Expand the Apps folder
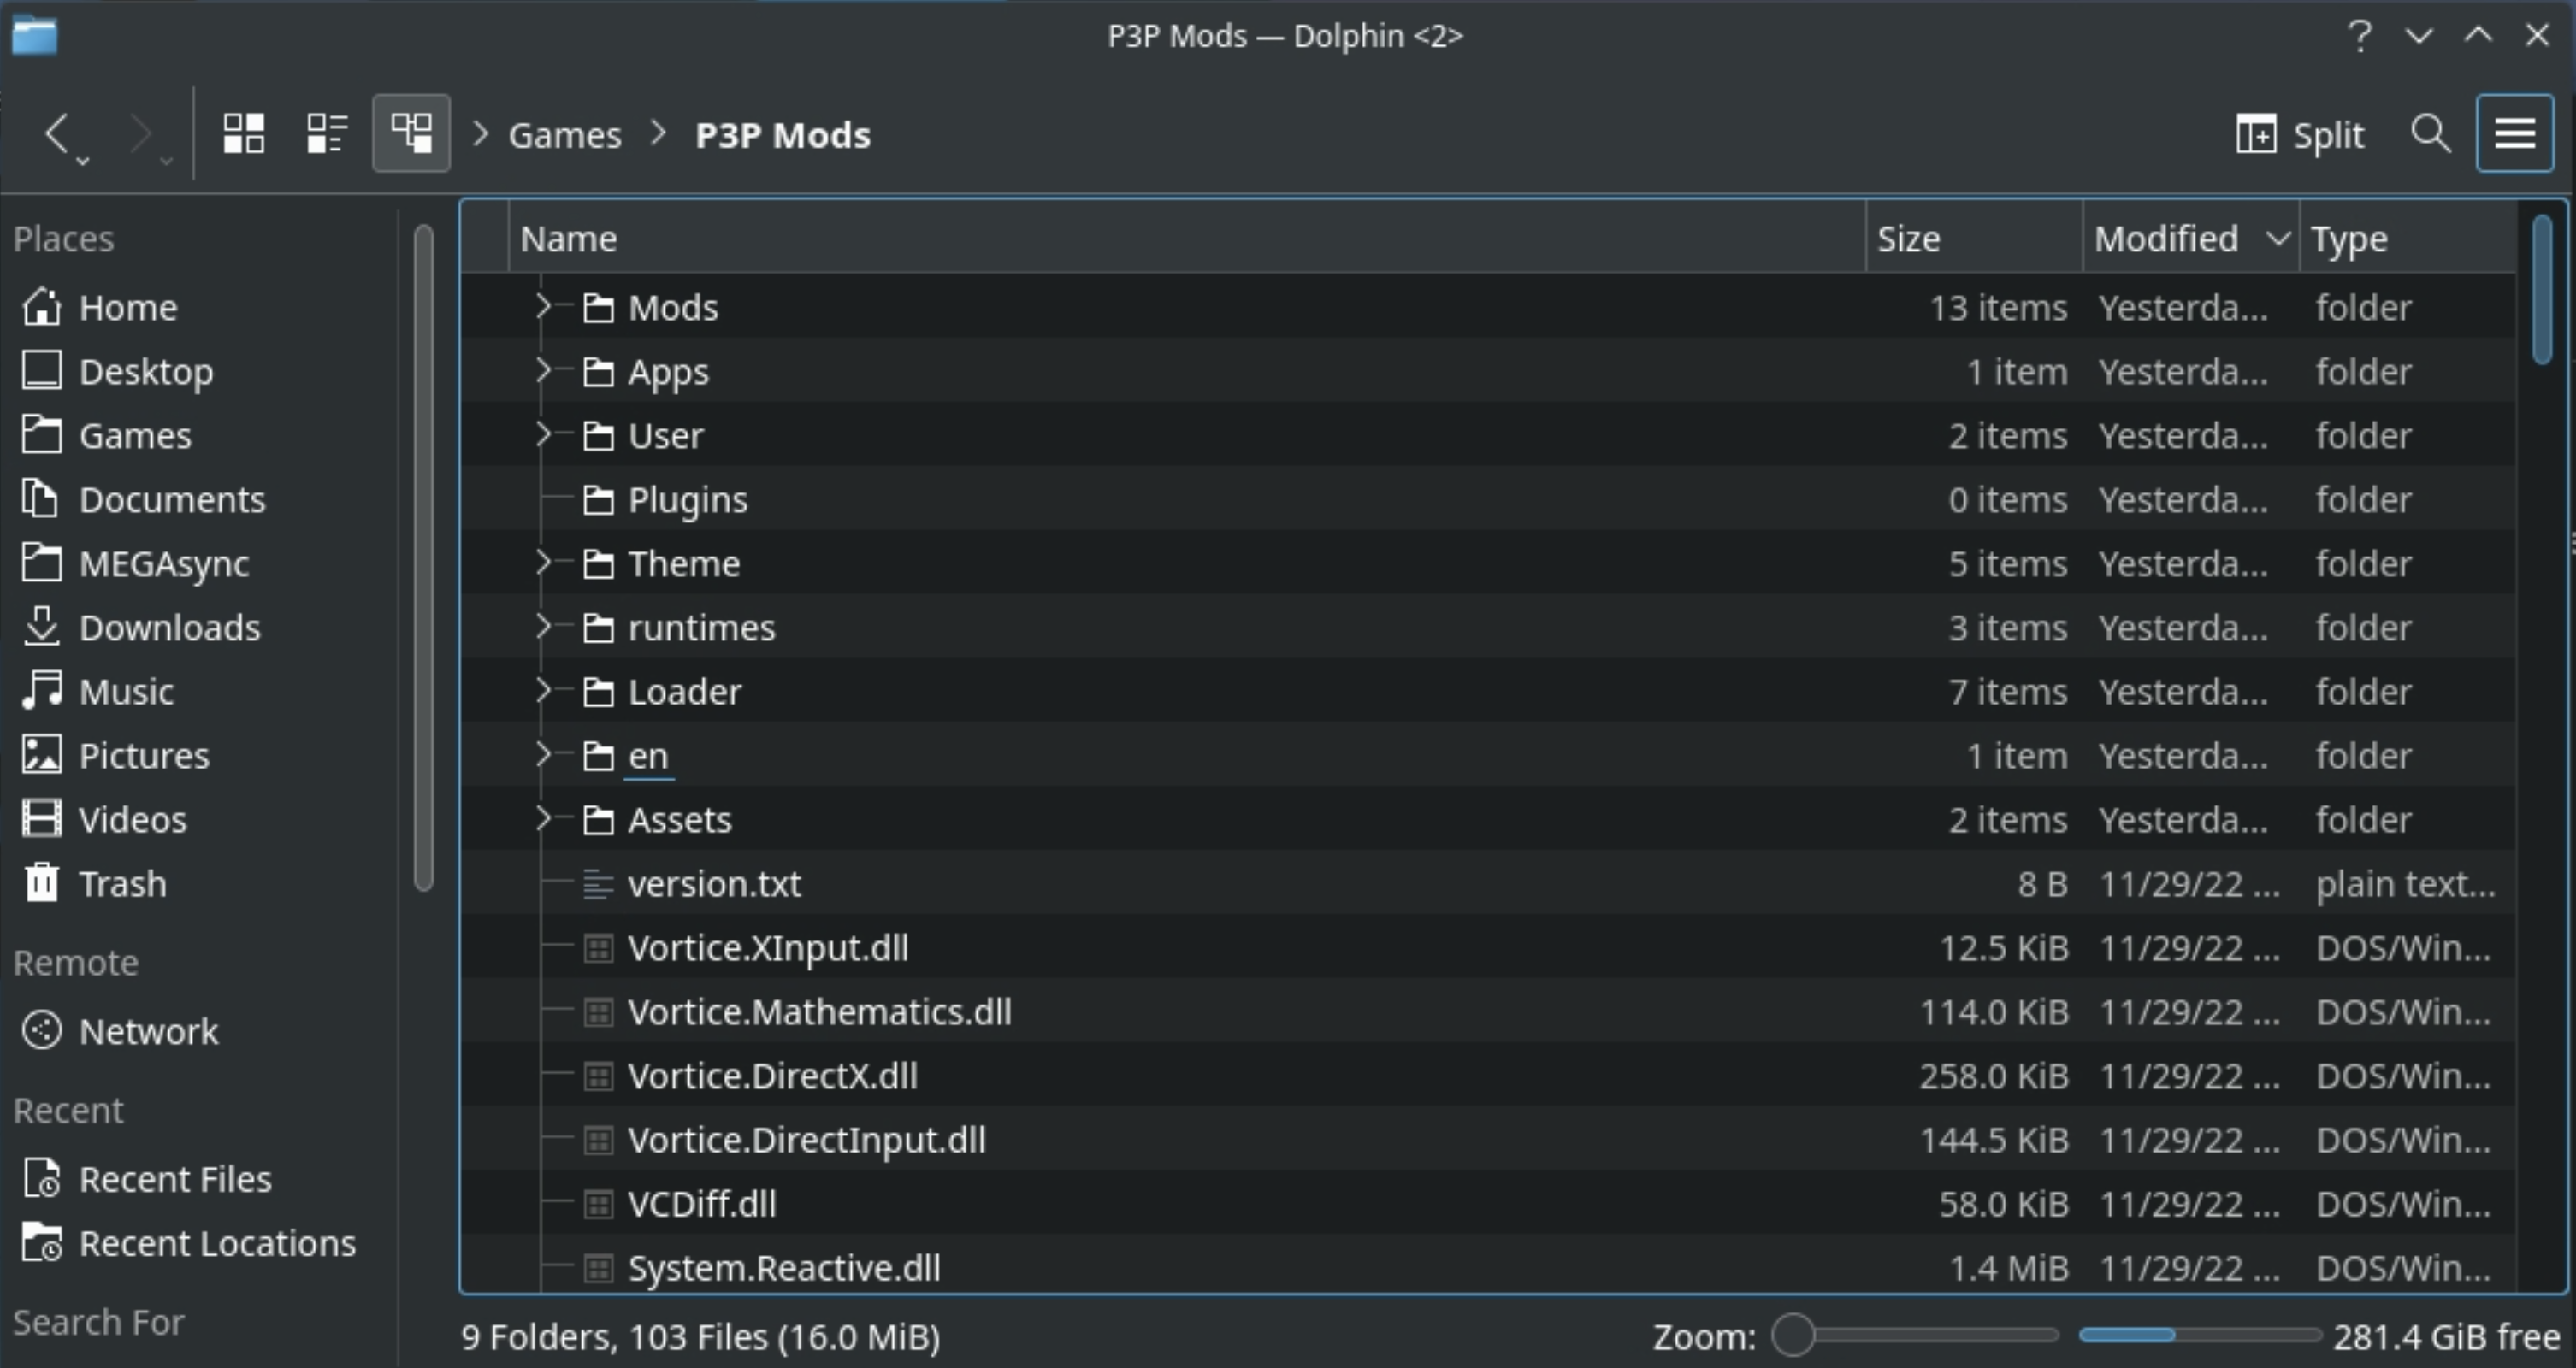 [542, 370]
